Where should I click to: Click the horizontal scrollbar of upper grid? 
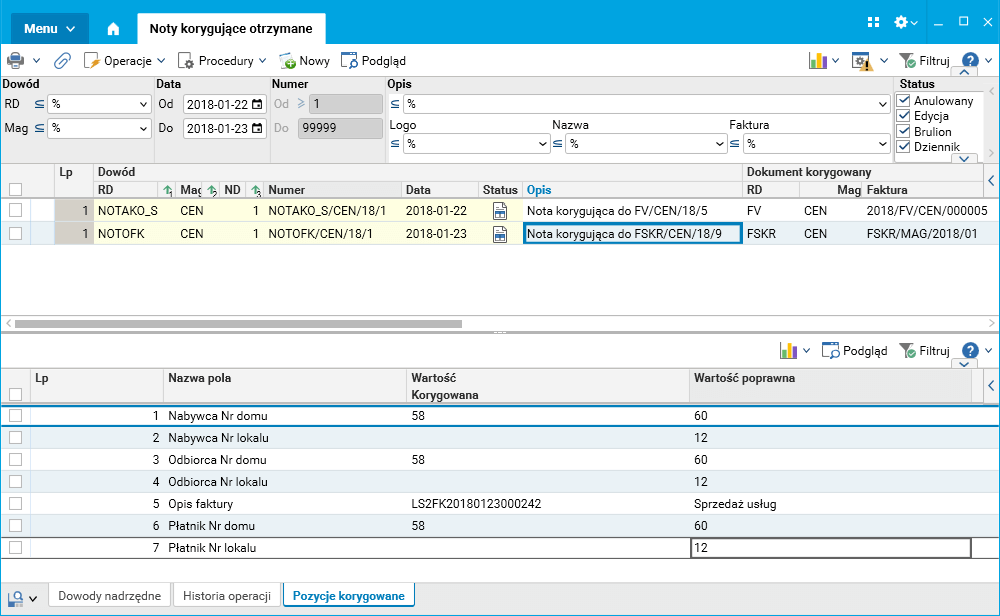pos(238,324)
